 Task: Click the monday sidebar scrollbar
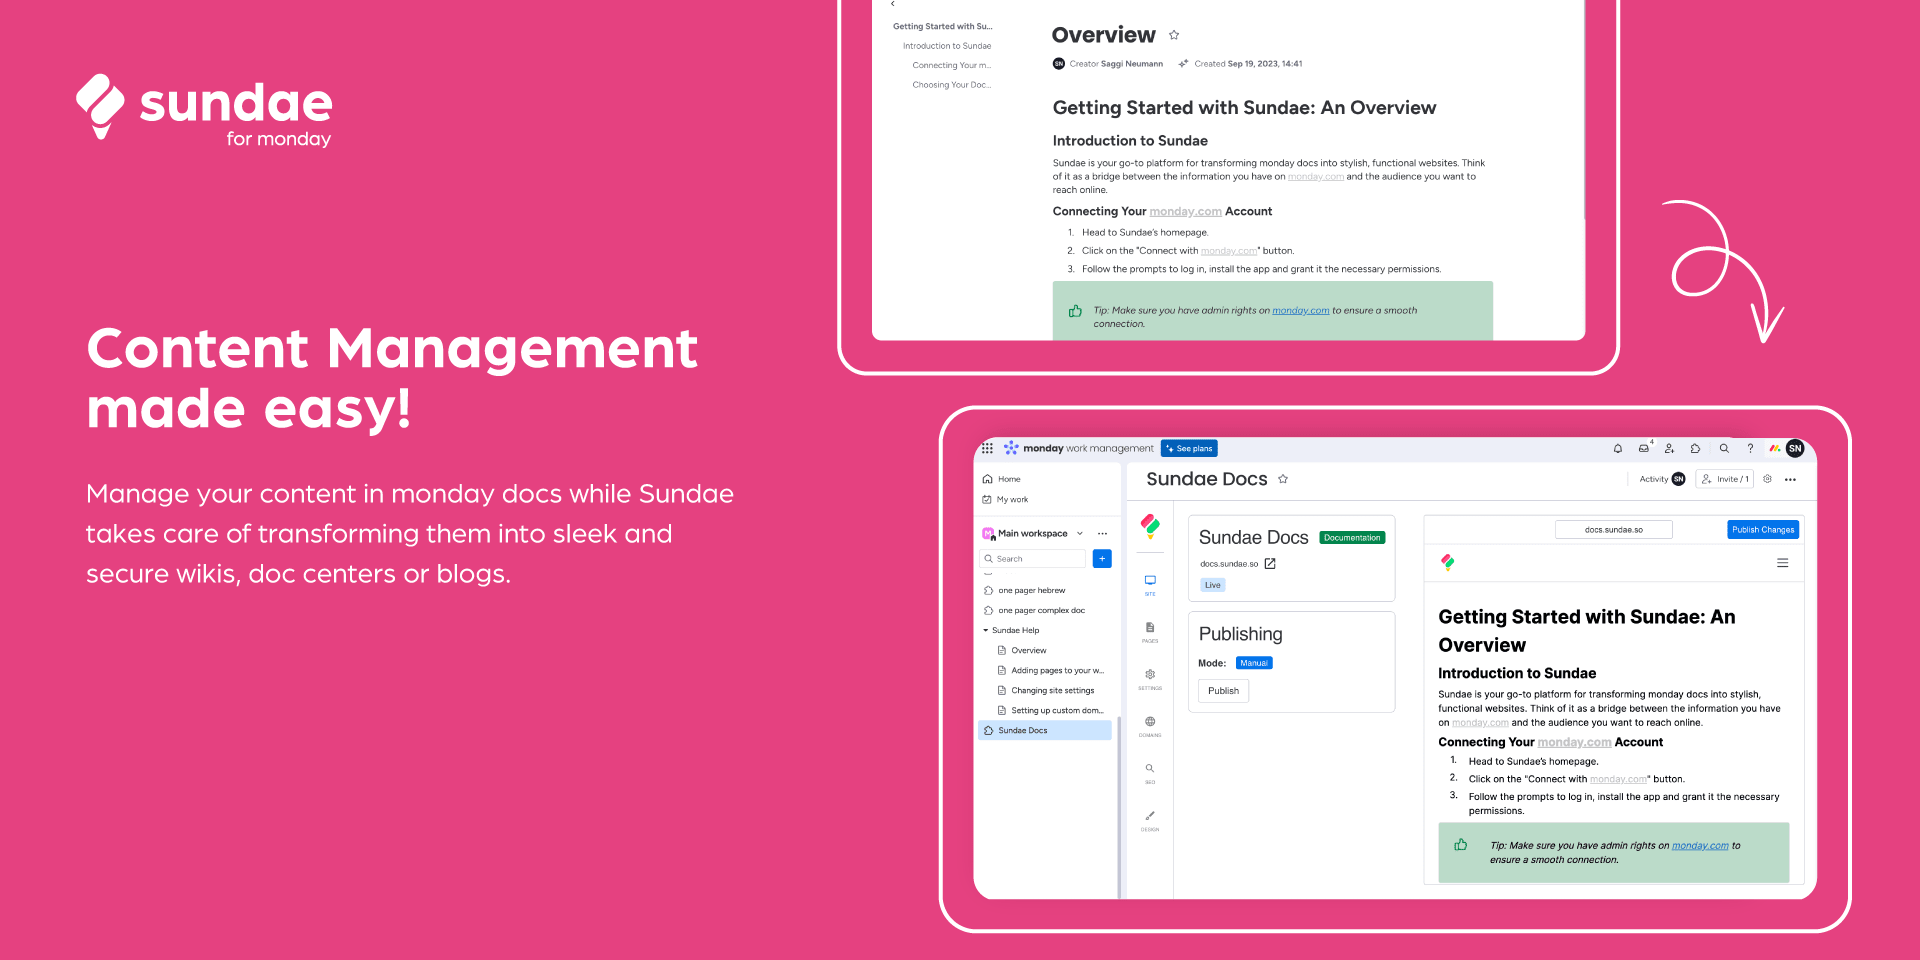point(1119,806)
